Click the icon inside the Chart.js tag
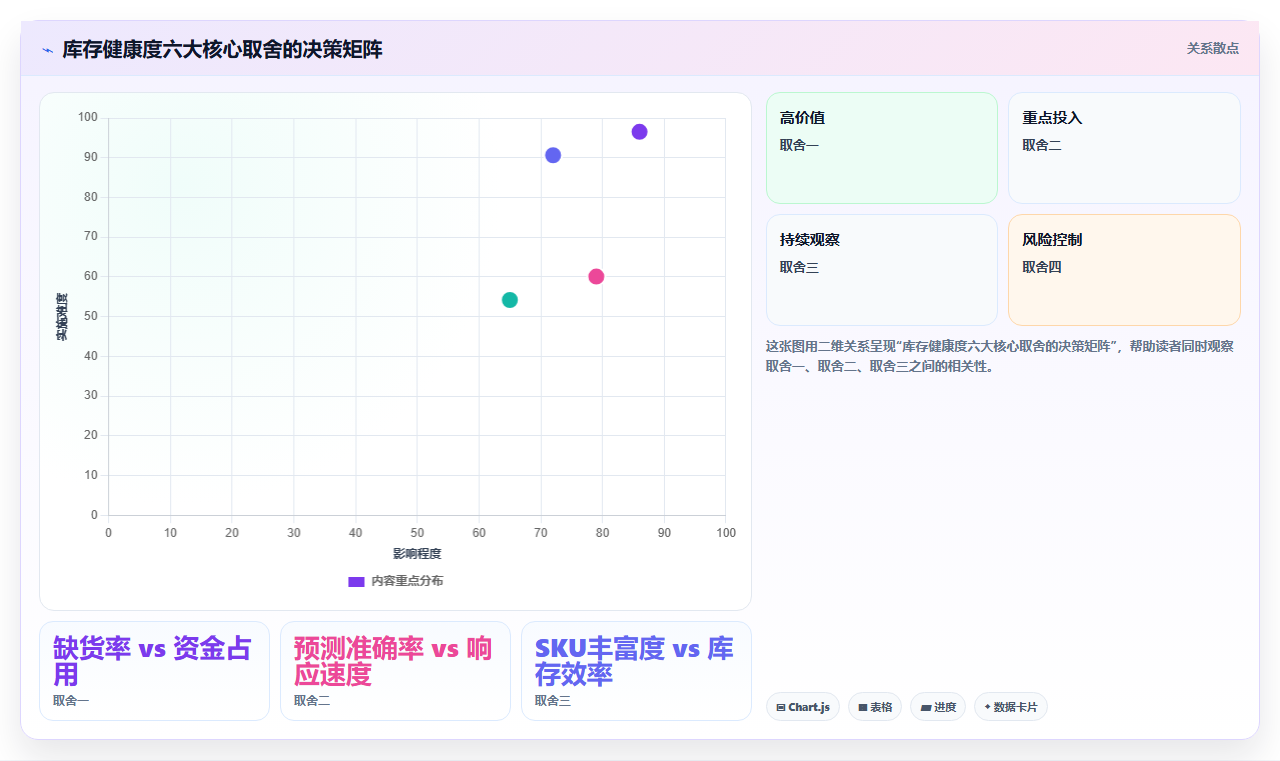The height and width of the screenshot is (761, 1280). click(x=781, y=707)
